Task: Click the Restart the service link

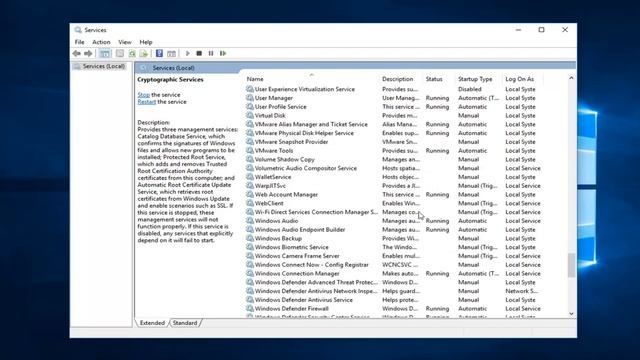Action: pyautogui.click(x=147, y=102)
